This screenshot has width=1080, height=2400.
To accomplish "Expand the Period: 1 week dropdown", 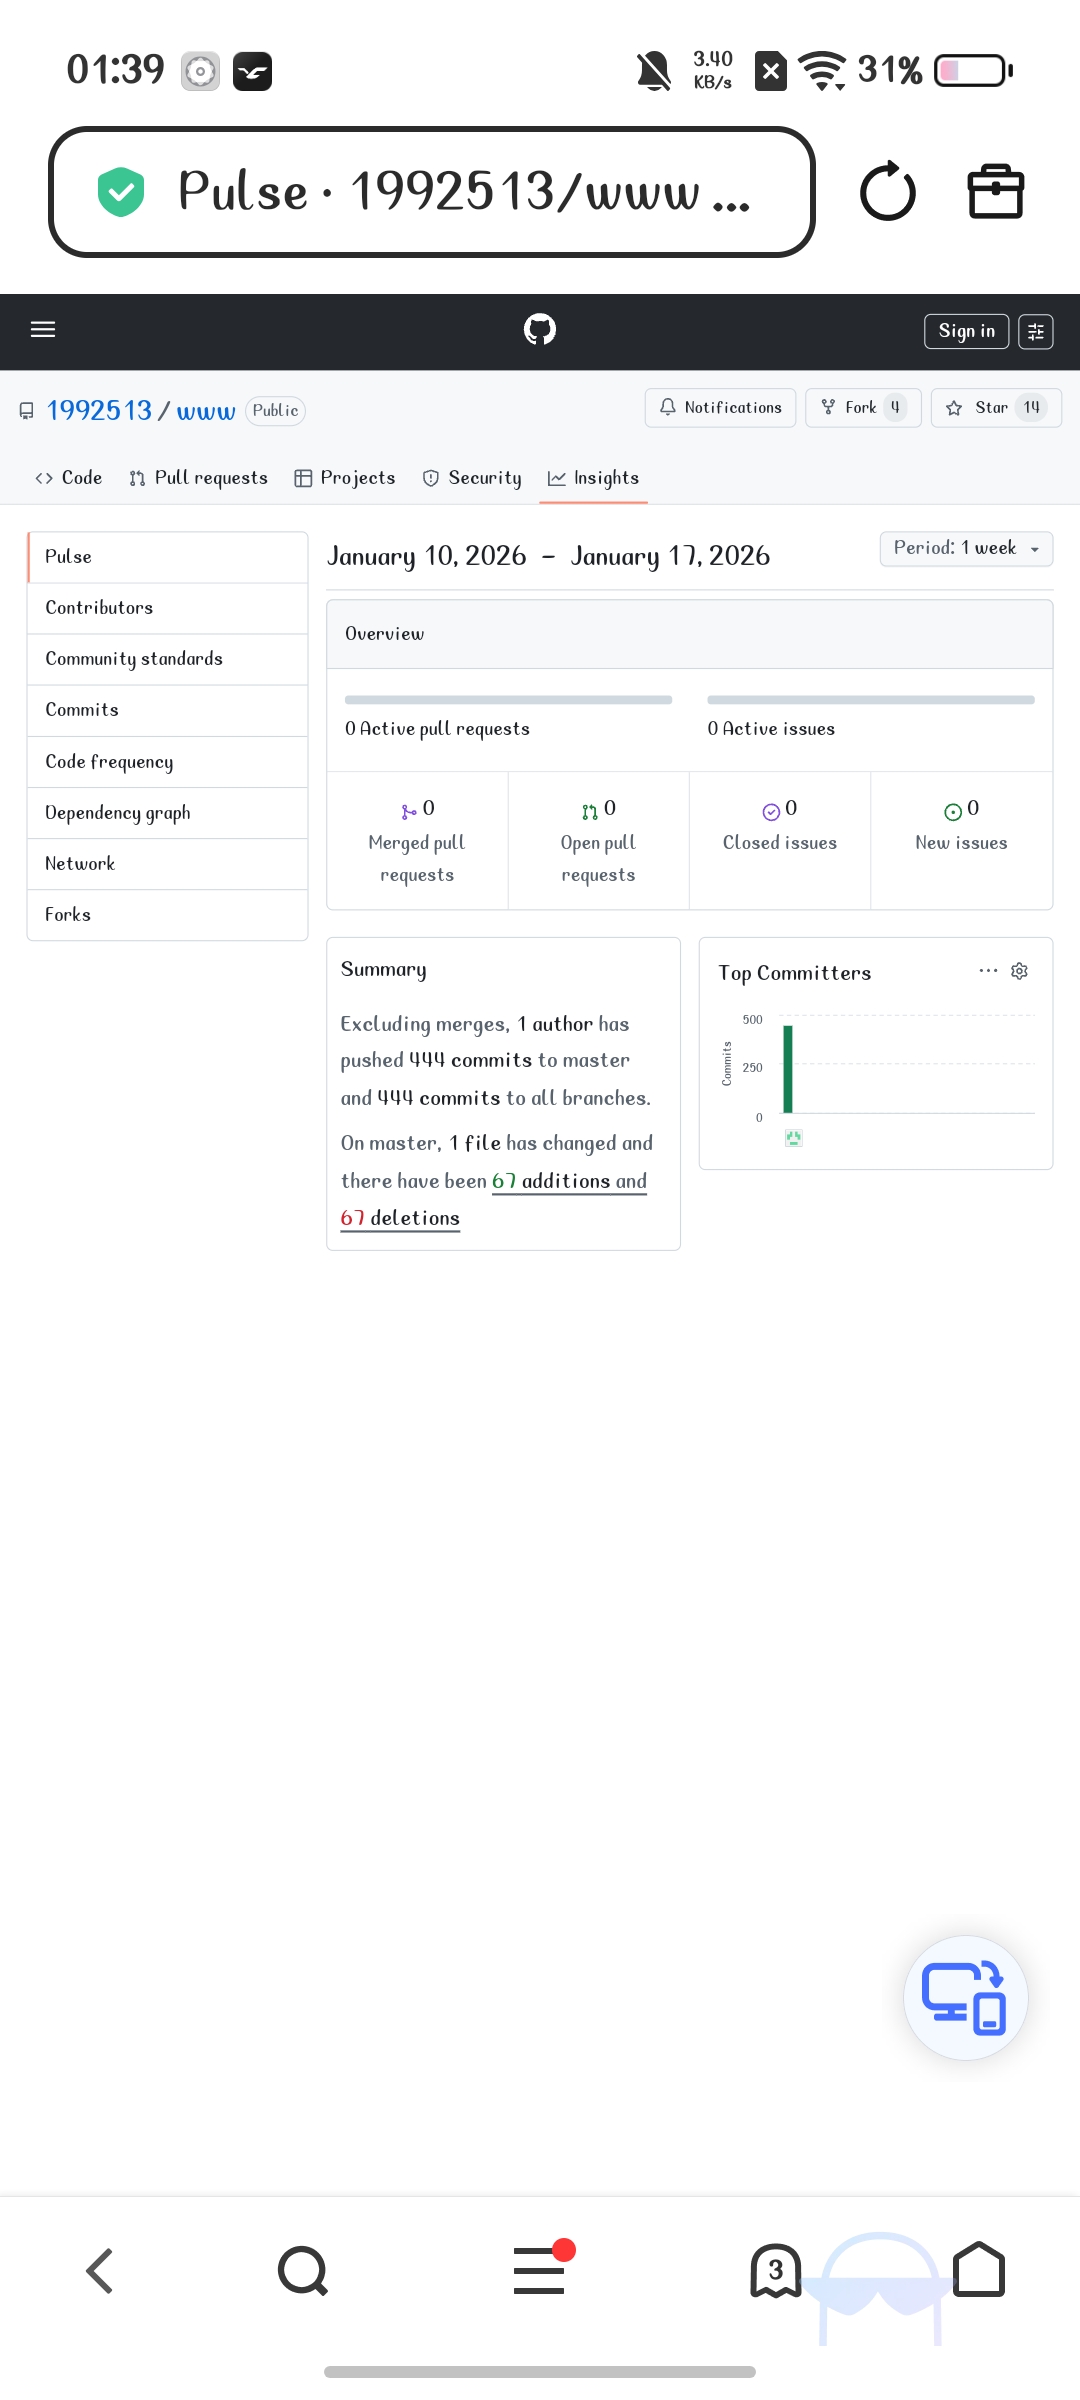I will [966, 548].
